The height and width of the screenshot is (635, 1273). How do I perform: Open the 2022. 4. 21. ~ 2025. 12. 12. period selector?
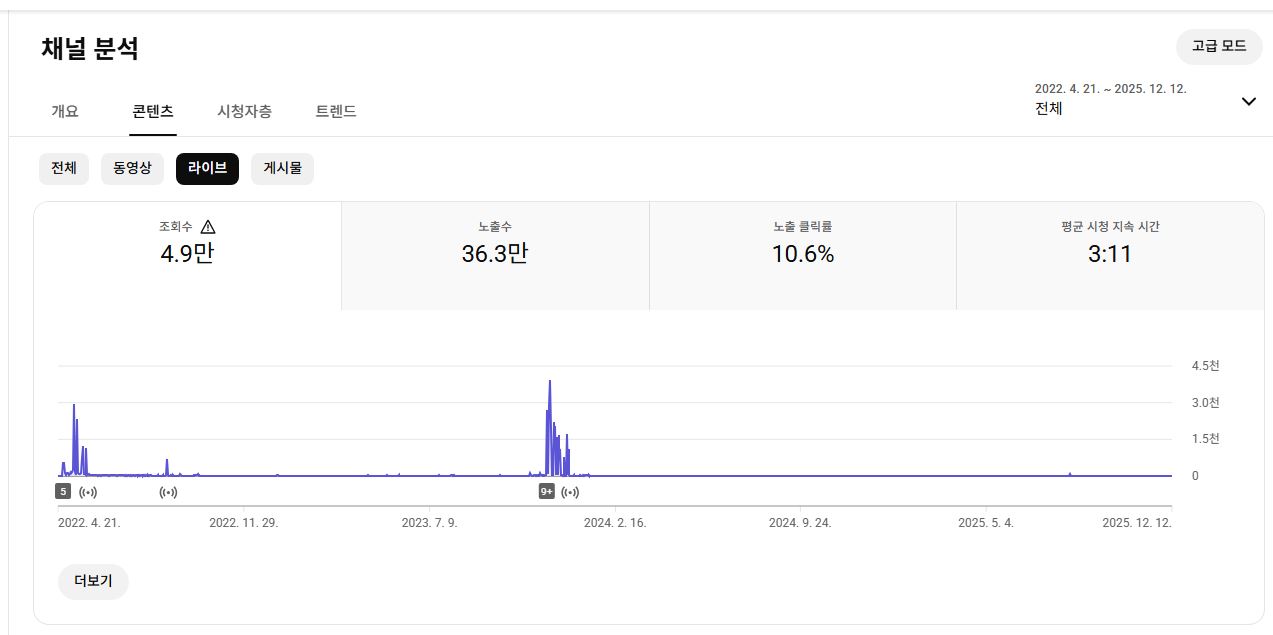1110,99
